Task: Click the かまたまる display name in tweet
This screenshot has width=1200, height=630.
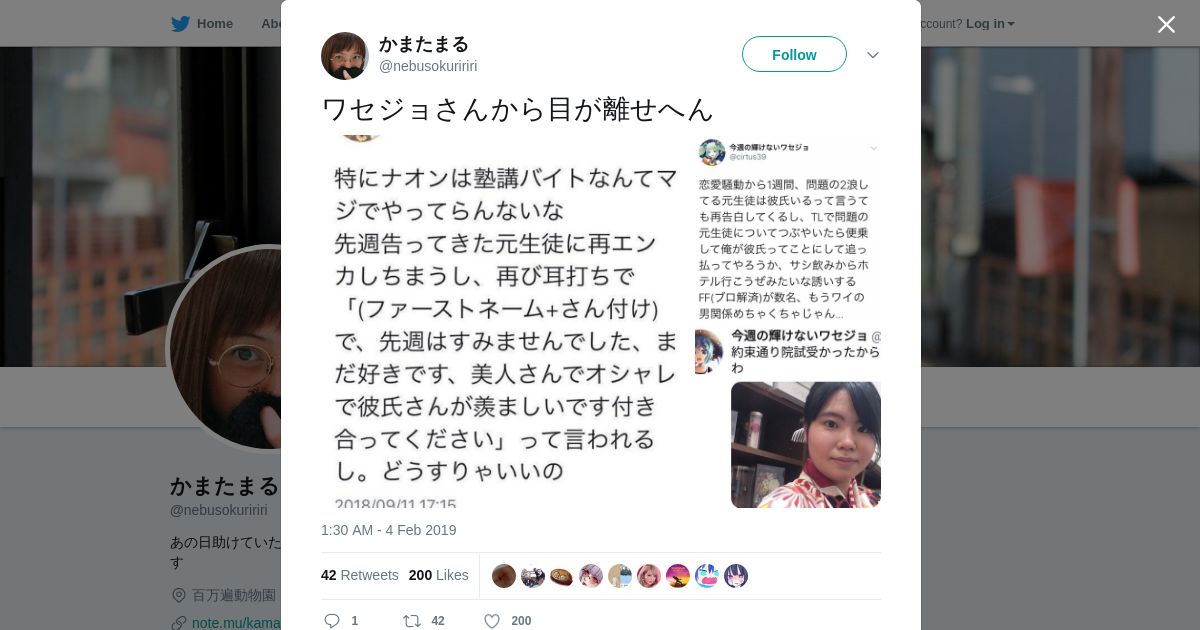Action: (424, 44)
